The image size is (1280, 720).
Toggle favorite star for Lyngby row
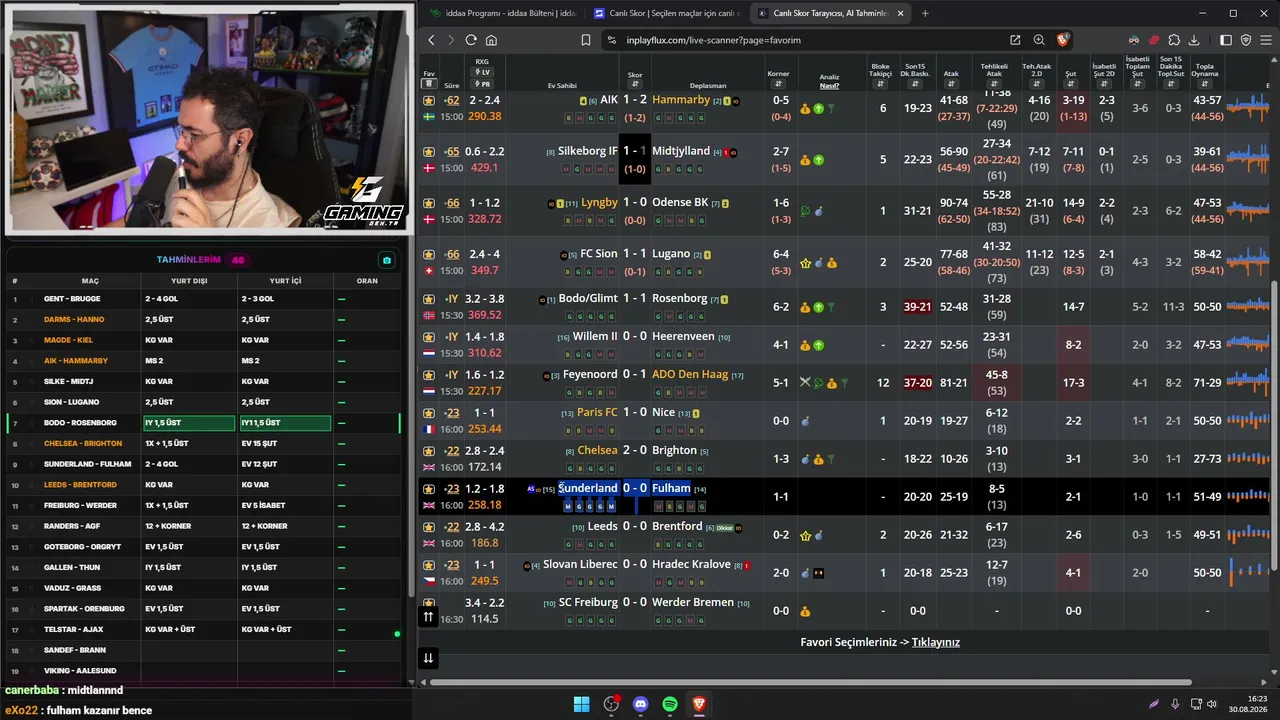click(x=429, y=203)
